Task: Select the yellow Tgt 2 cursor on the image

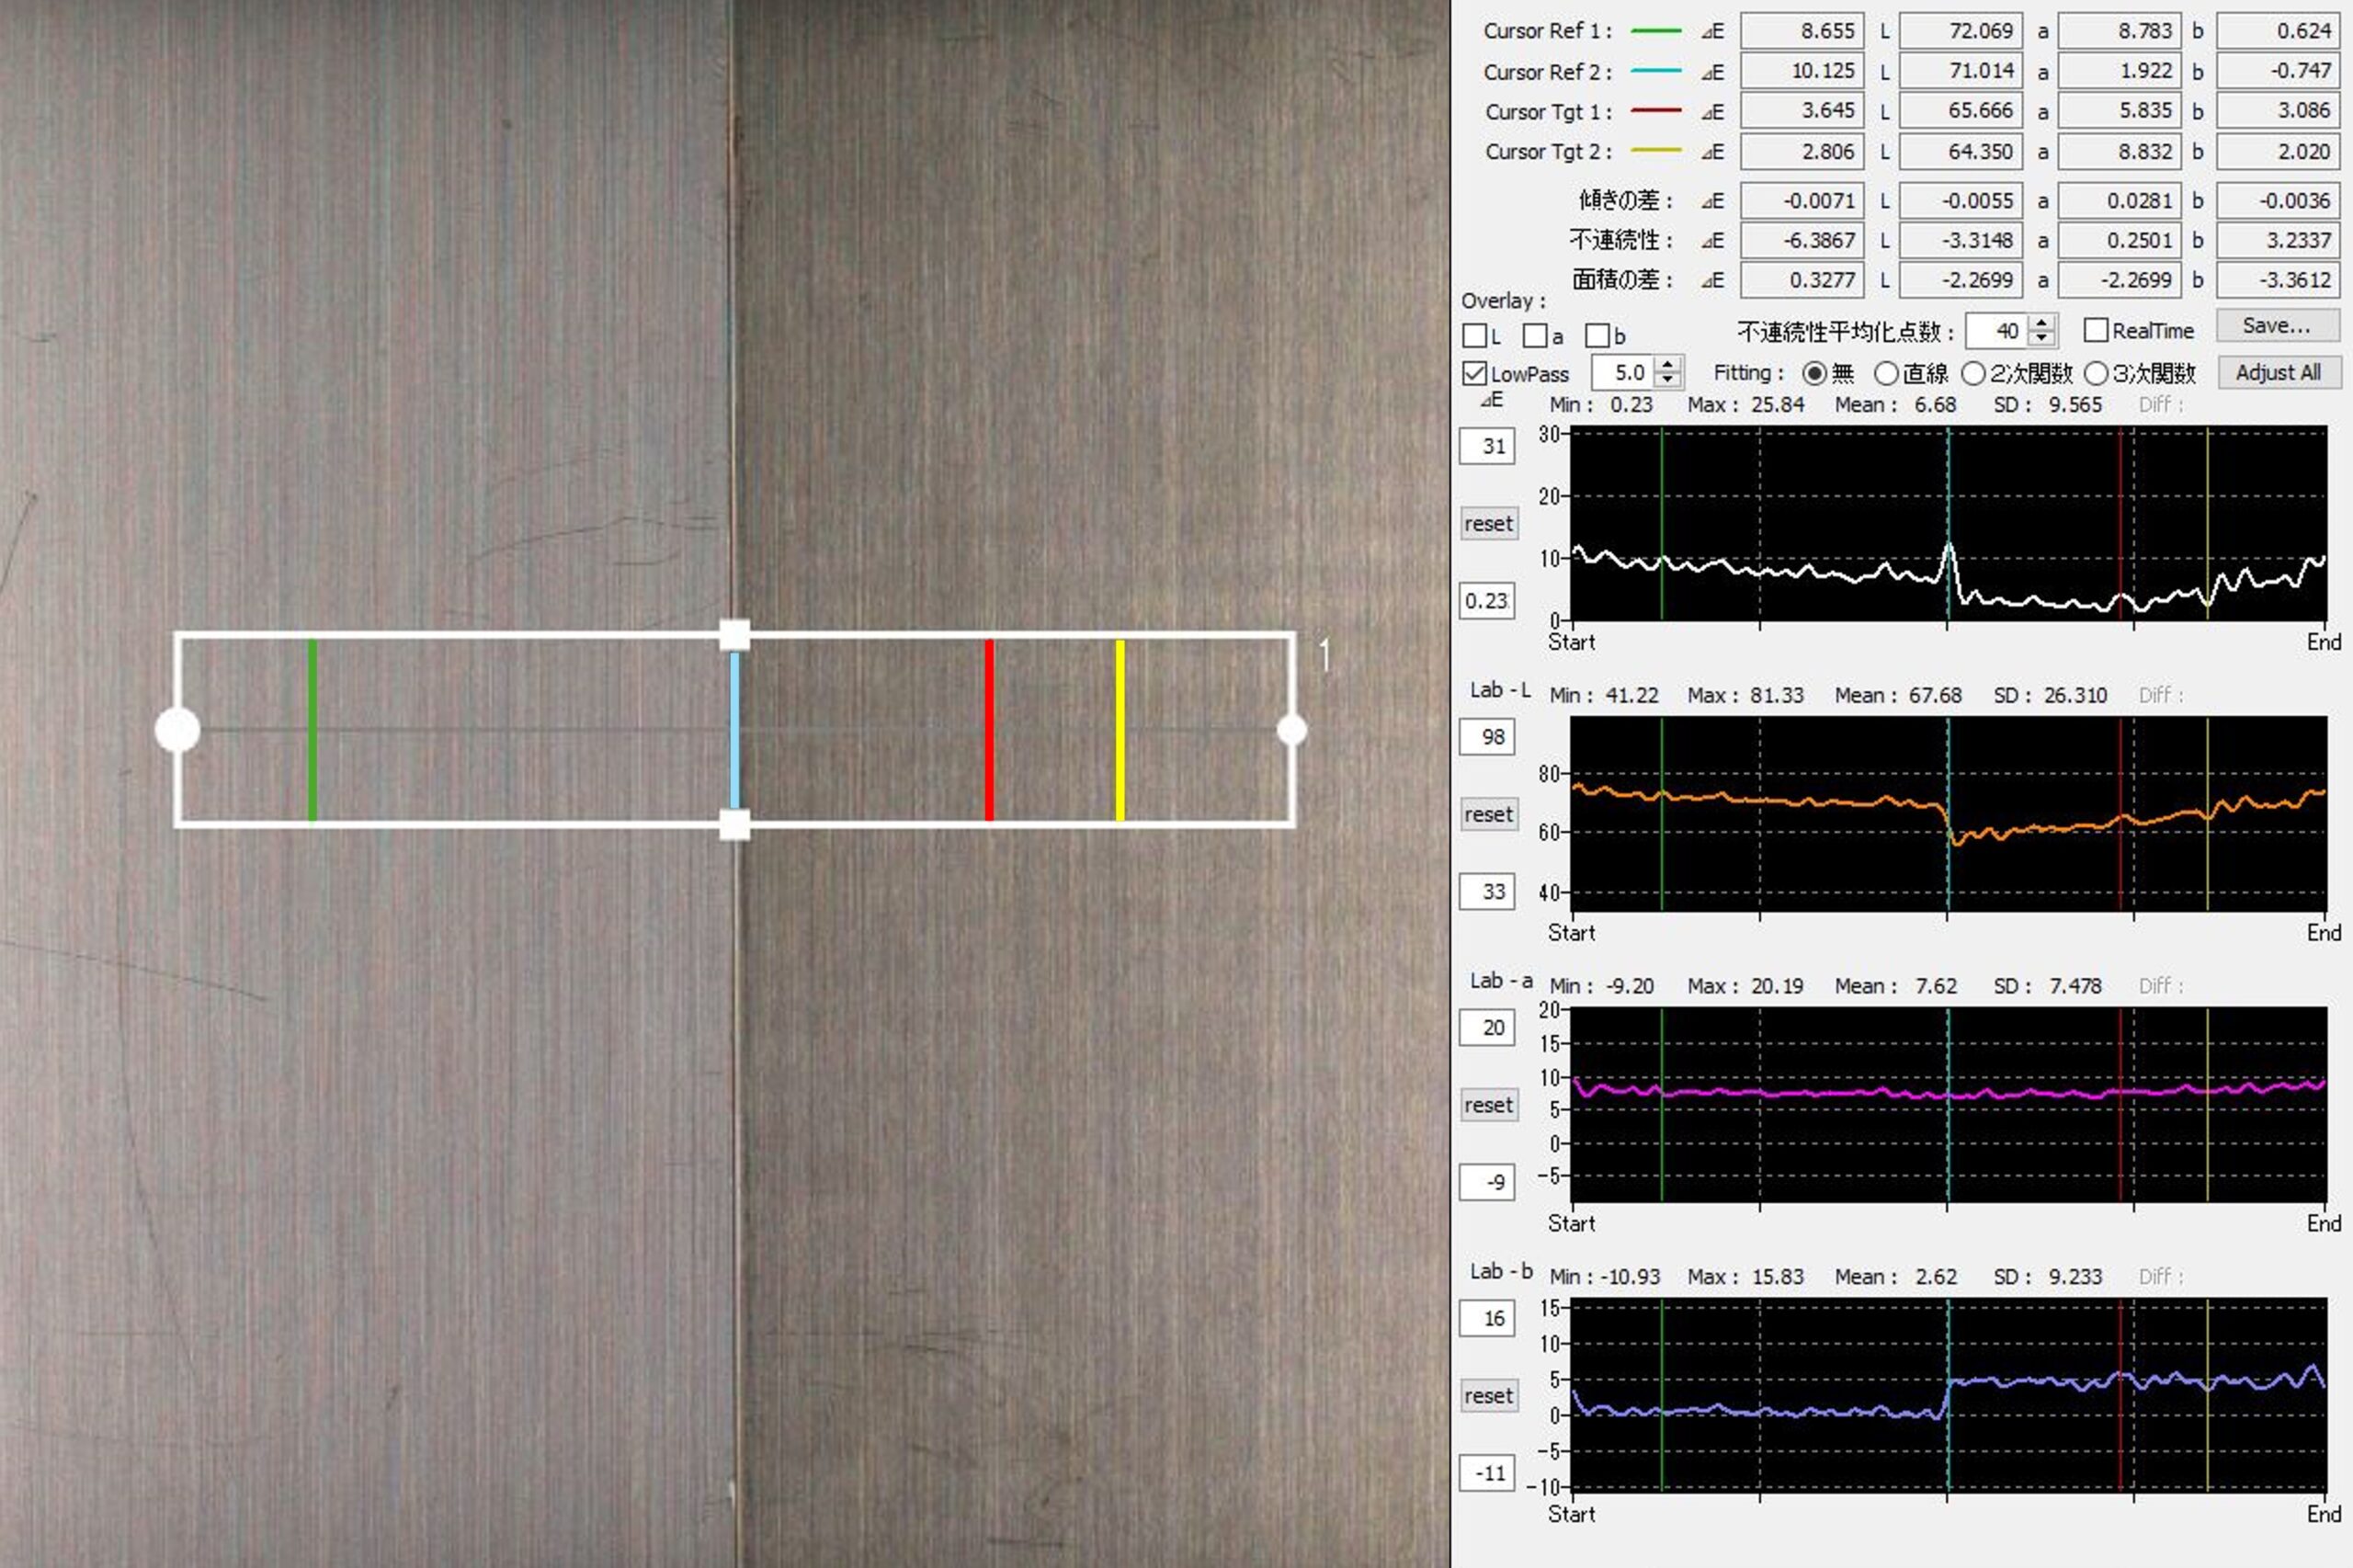Action: 1120,730
